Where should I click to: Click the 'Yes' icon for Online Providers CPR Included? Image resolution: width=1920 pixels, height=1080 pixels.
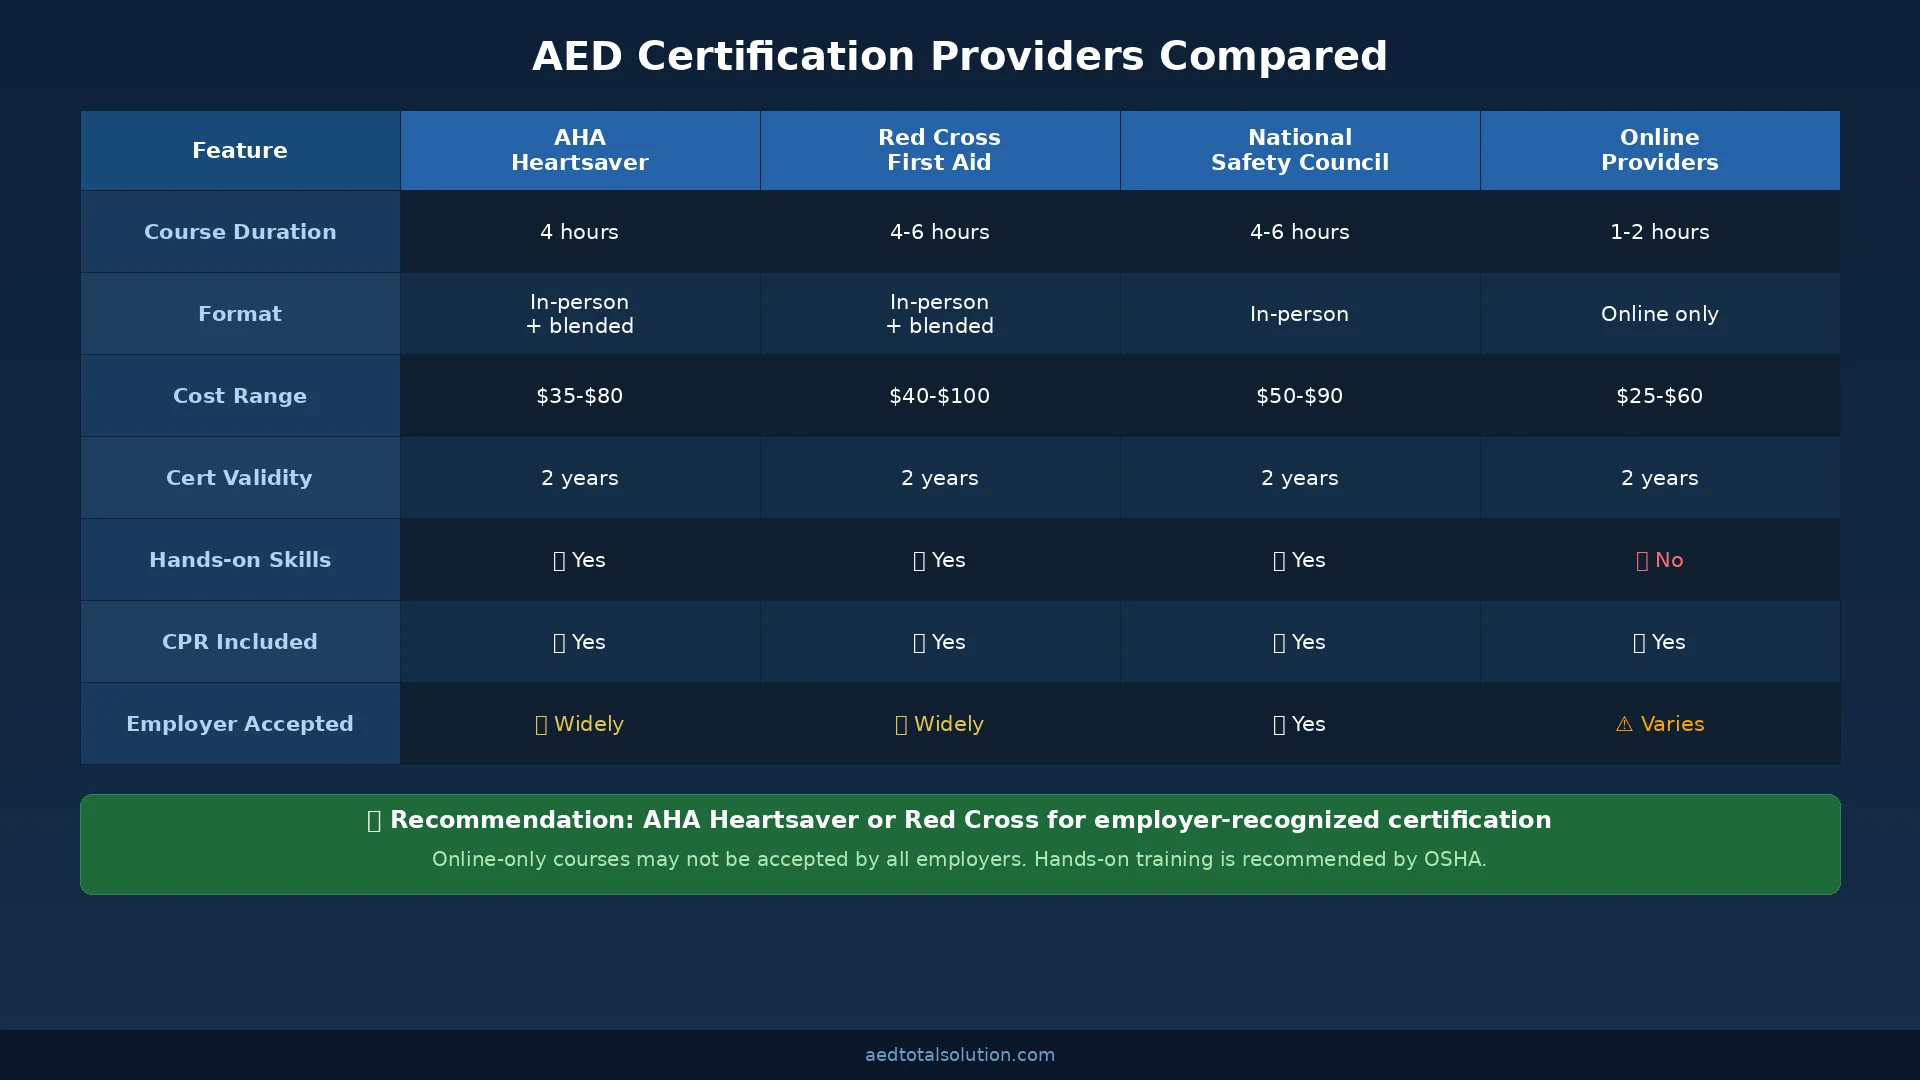pyautogui.click(x=1638, y=642)
